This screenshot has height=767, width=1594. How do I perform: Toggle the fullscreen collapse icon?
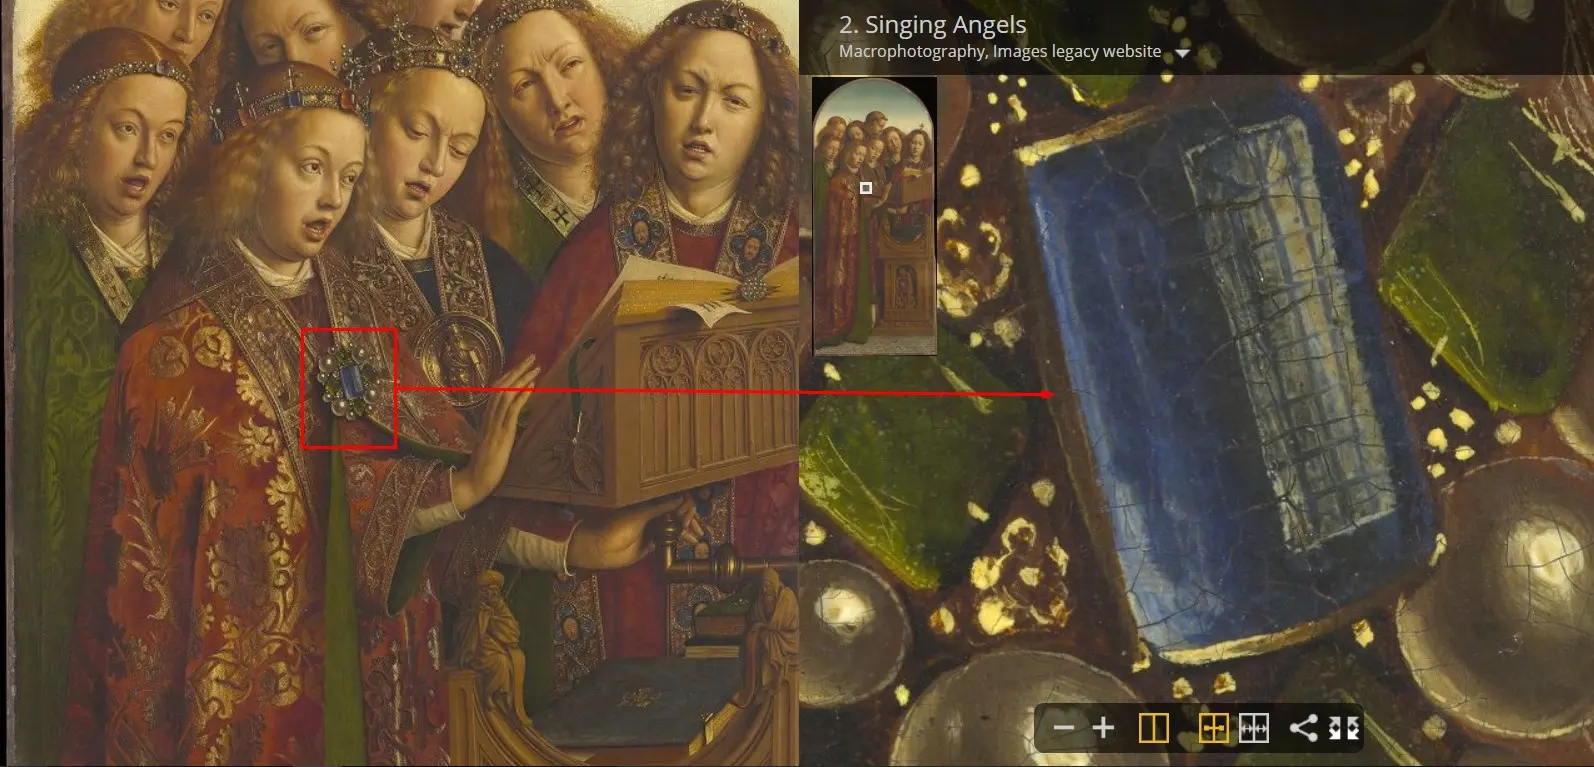(1344, 728)
